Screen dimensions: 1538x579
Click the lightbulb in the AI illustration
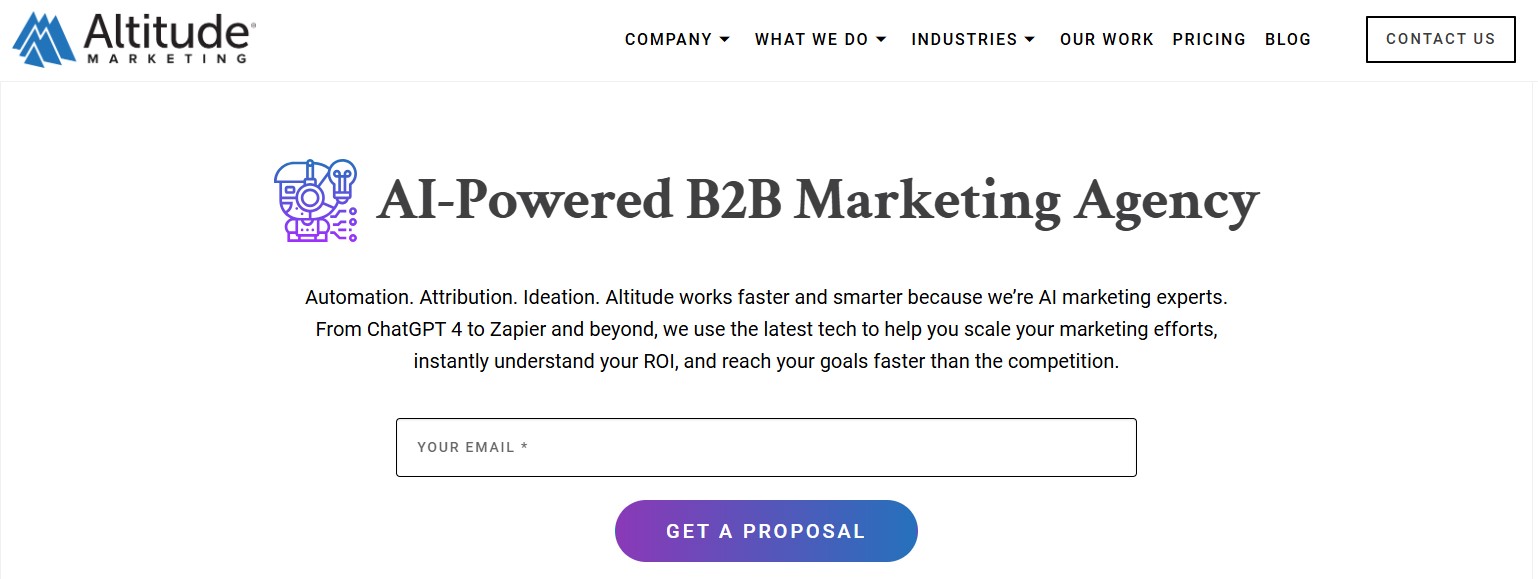click(343, 179)
